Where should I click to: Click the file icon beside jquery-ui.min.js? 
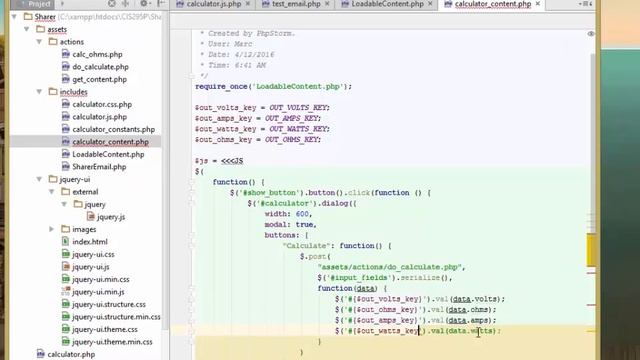tap(65, 291)
